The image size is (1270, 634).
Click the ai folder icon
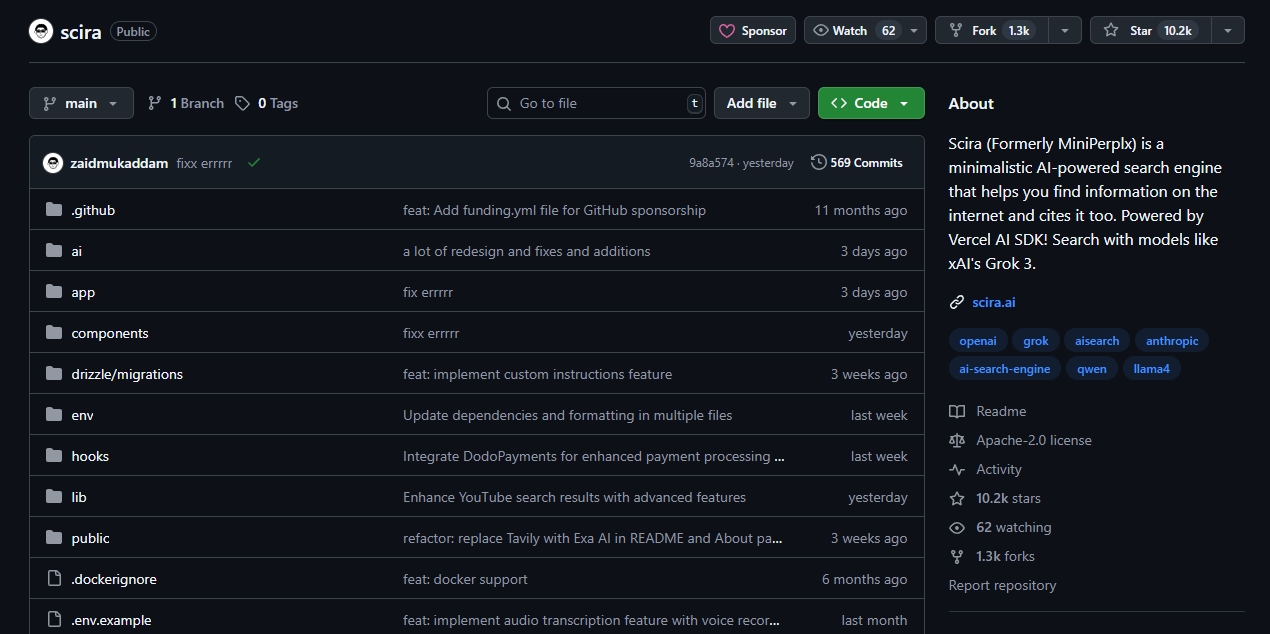click(x=54, y=251)
